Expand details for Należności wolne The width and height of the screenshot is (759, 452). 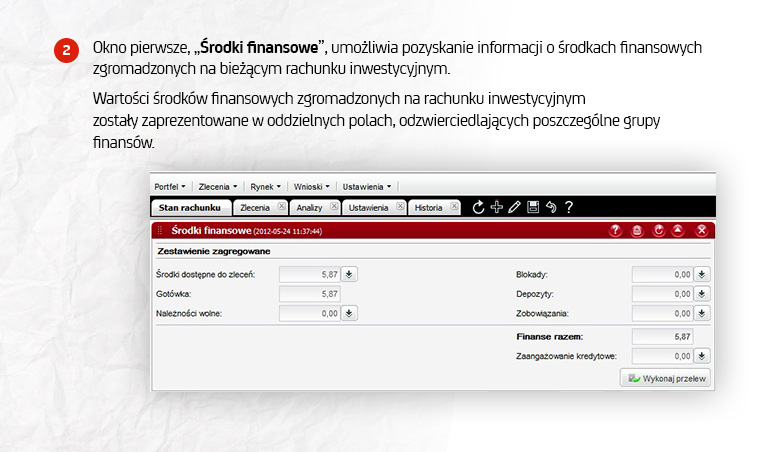point(349,313)
